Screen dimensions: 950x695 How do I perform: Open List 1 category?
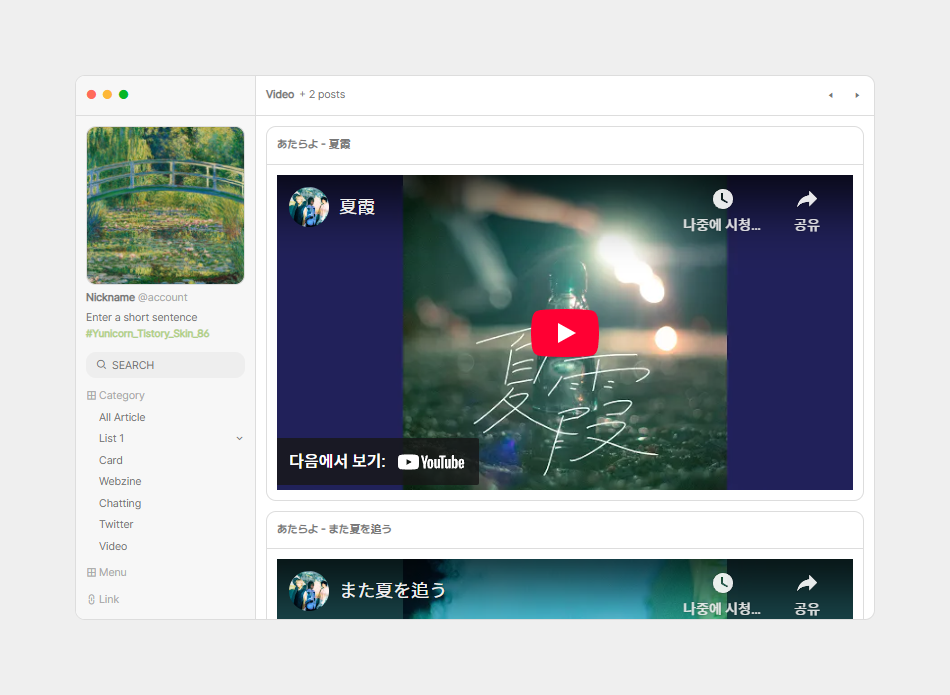coord(111,438)
